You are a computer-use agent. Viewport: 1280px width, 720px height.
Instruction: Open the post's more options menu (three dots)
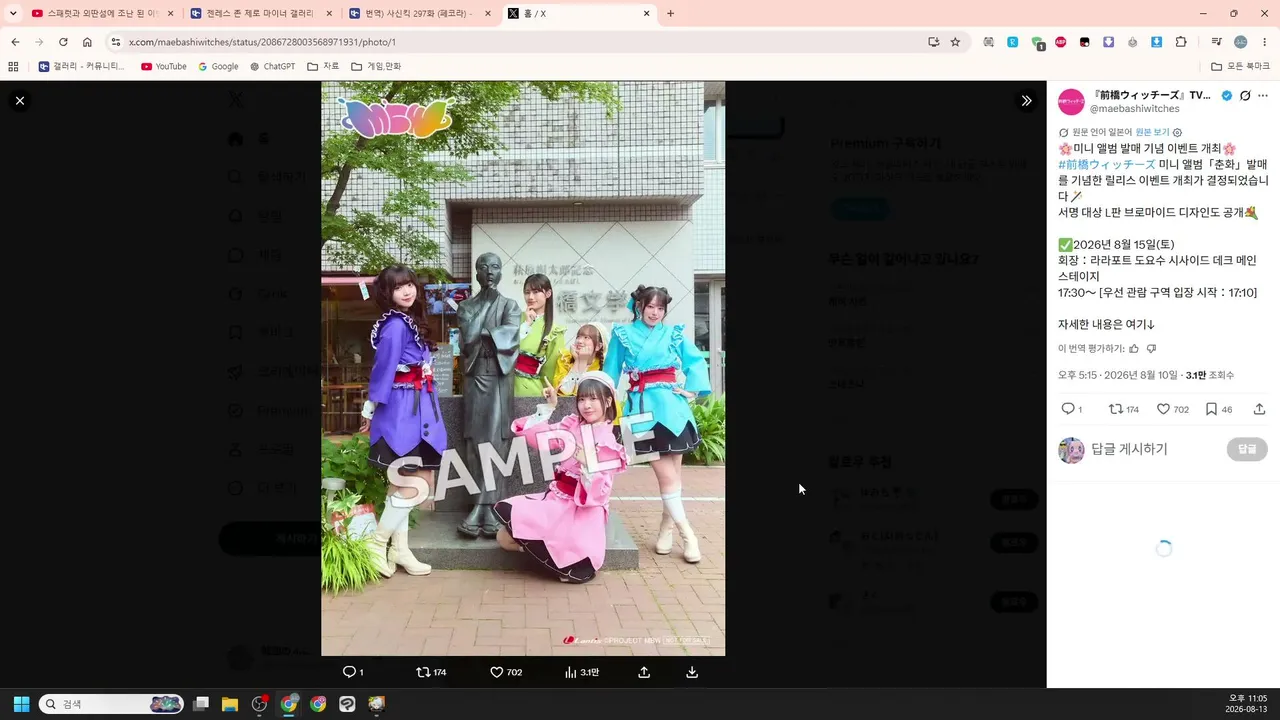[1265, 96]
